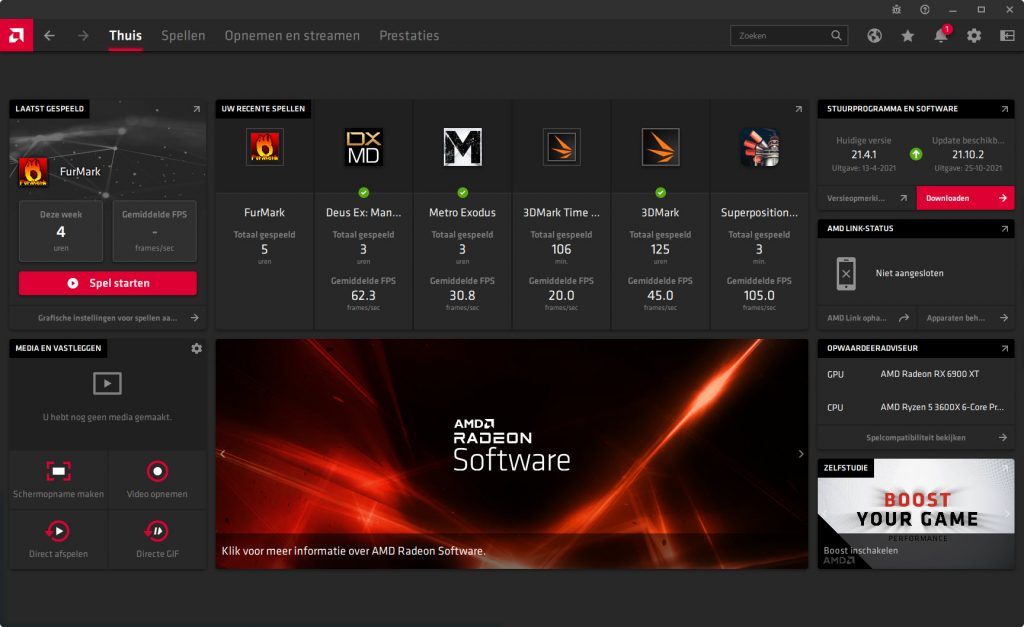The height and width of the screenshot is (627, 1024).
Task: Click the AMD logo home icon
Action: [16, 35]
